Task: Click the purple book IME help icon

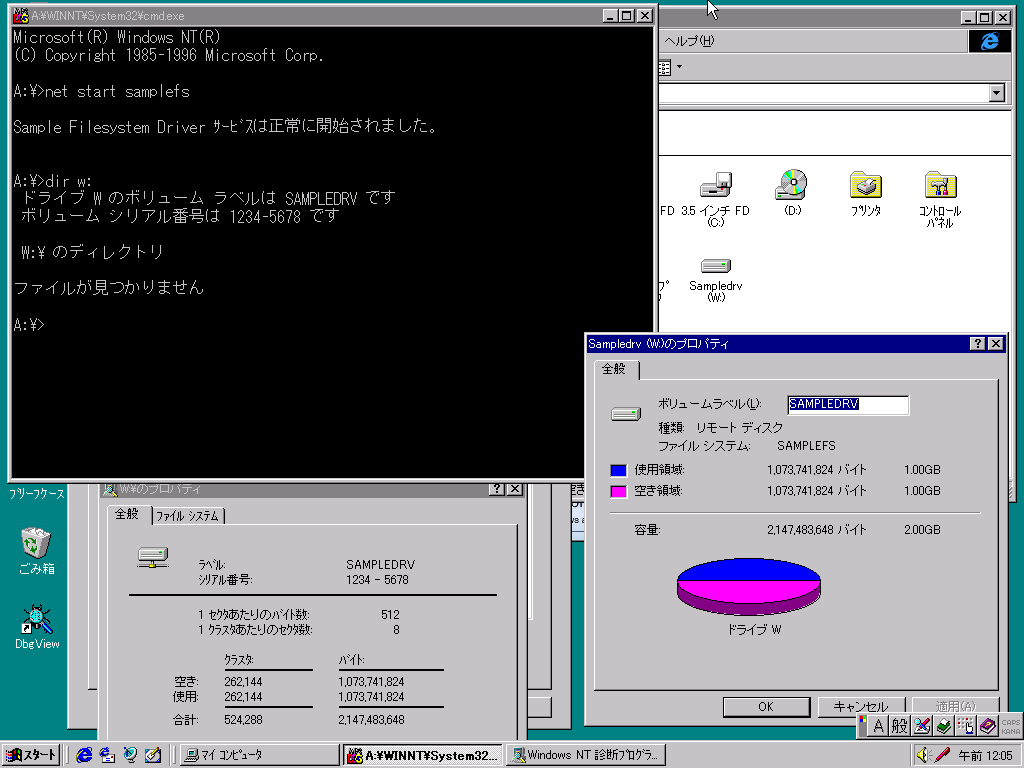Action: (x=987, y=726)
